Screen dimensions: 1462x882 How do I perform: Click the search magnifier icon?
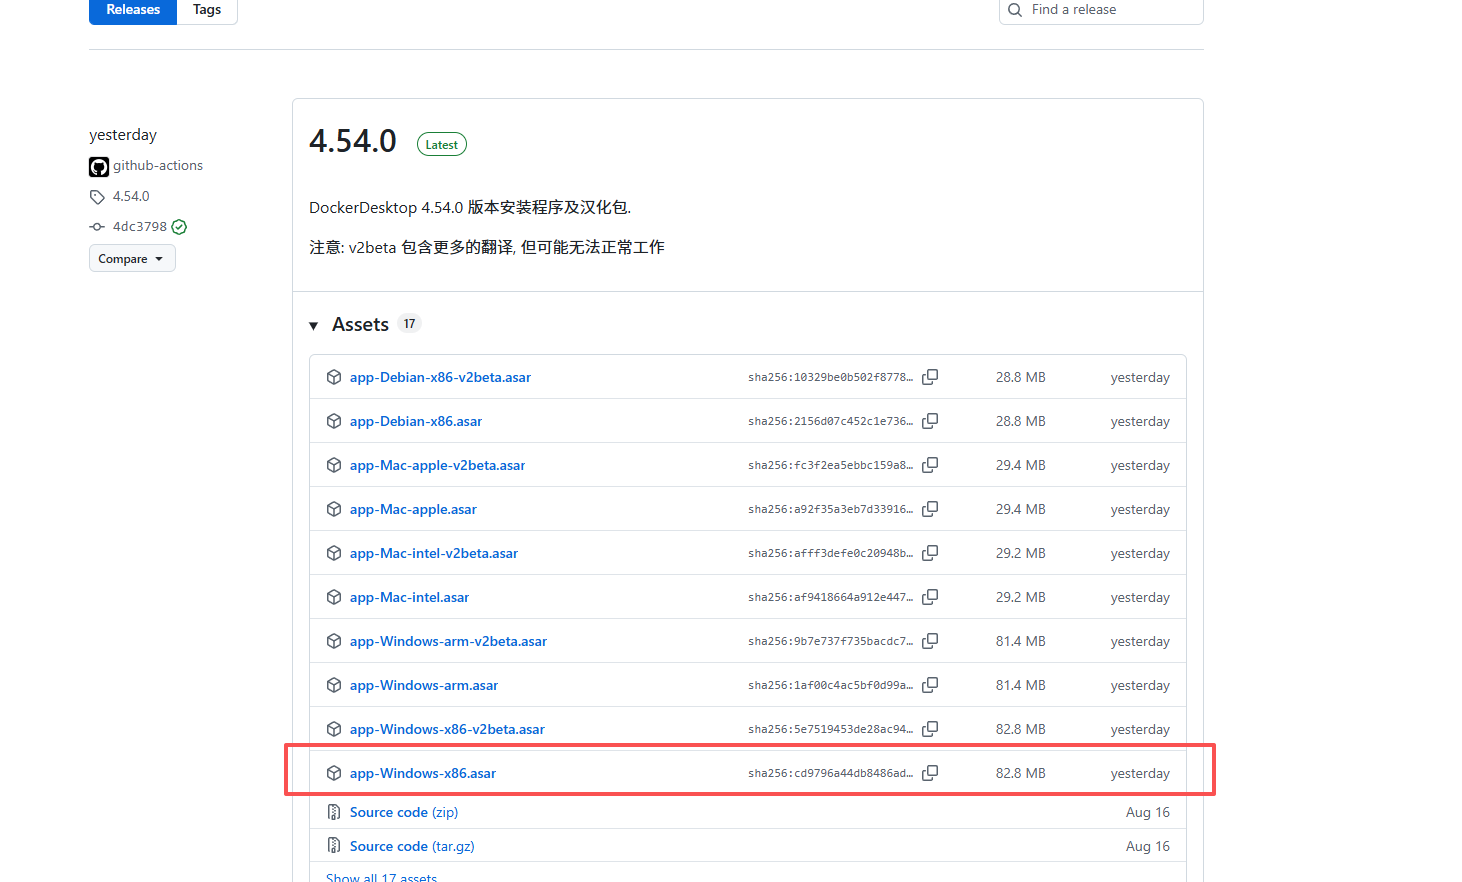[1015, 10]
